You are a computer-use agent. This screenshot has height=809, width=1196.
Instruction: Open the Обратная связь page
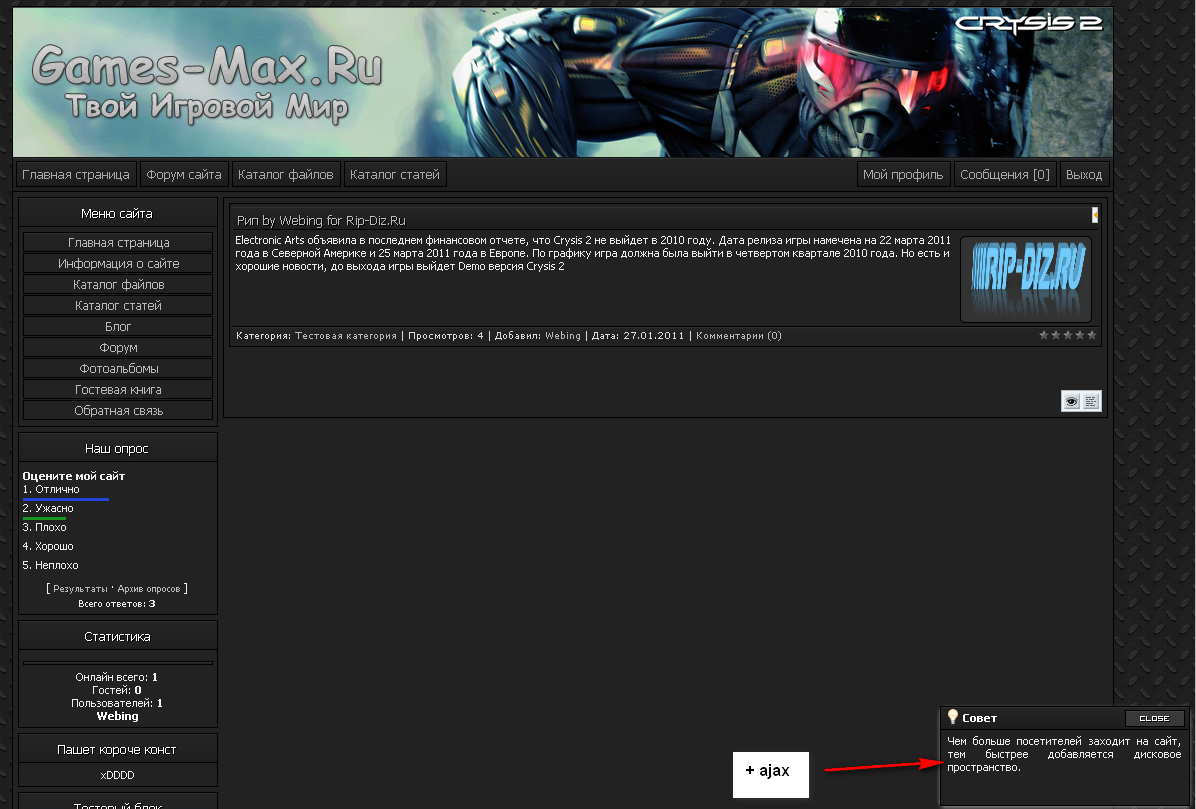(118, 410)
